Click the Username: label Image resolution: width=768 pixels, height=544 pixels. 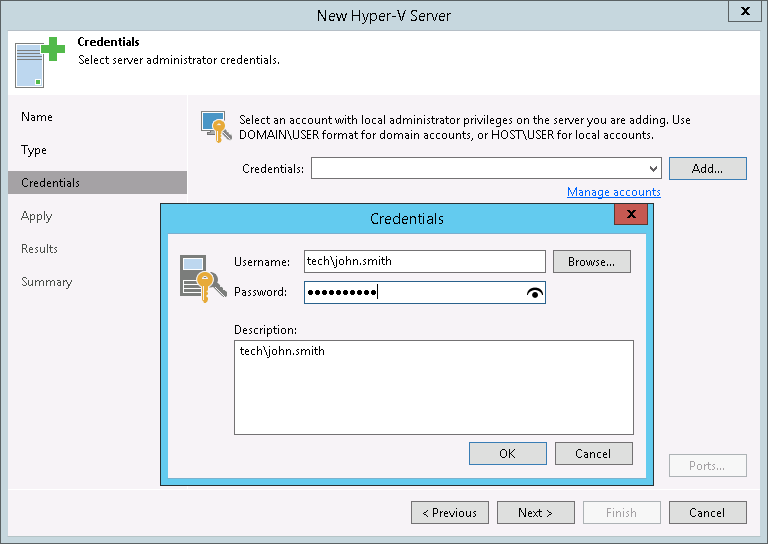click(262, 262)
